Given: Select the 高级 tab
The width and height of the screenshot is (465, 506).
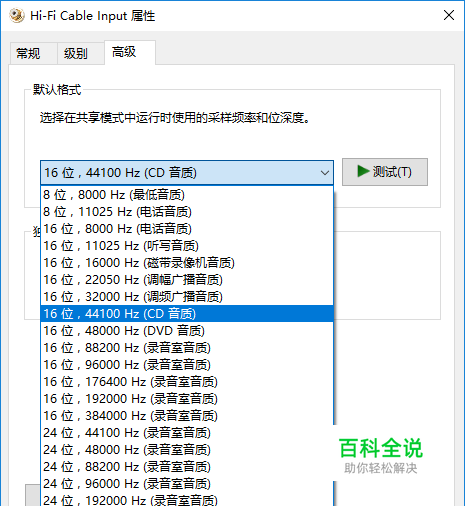Looking at the screenshot, I should coord(130,52).
